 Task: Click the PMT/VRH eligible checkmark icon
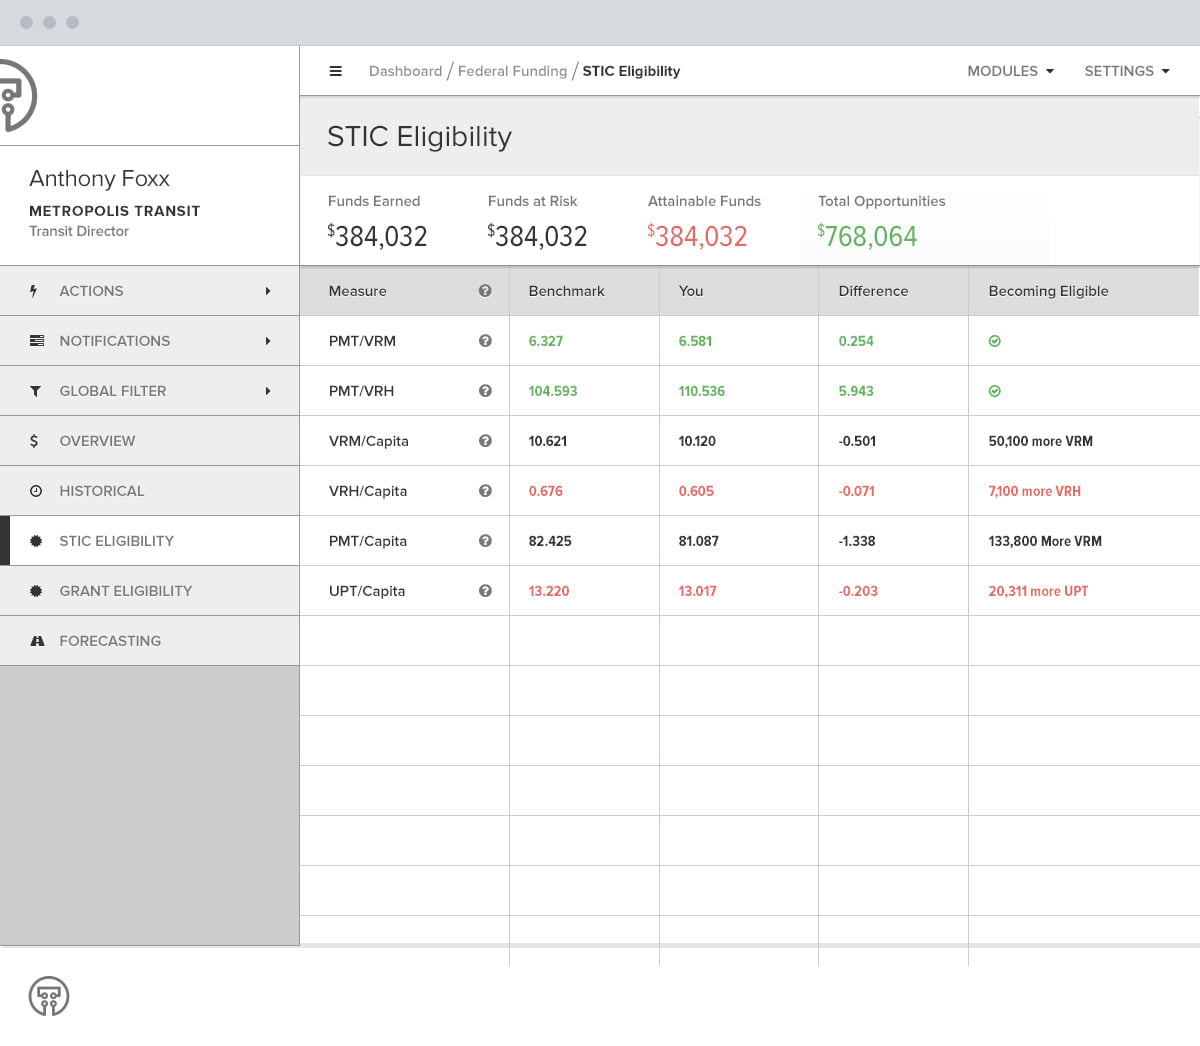click(995, 391)
